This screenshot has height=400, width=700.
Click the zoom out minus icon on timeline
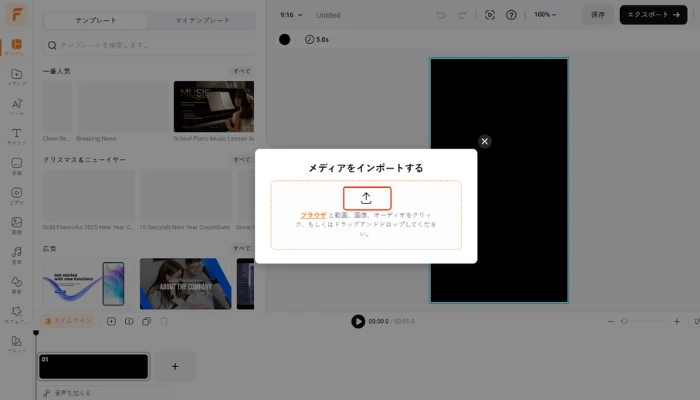[x=611, y=321]
